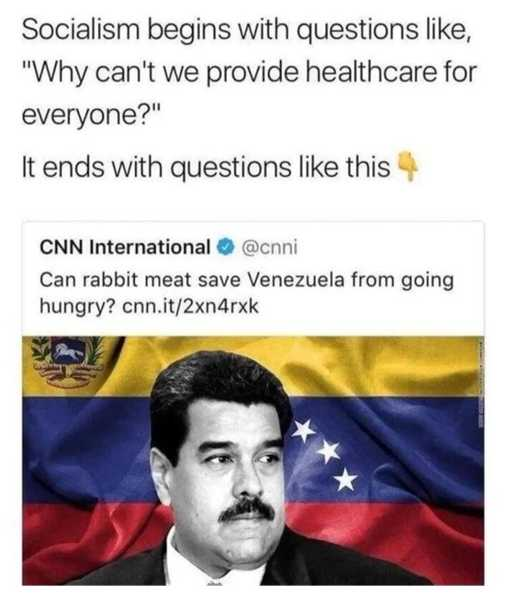The image size is (506, 600).
Task: Click the bottom white star on flag
Action: [345, 479]
